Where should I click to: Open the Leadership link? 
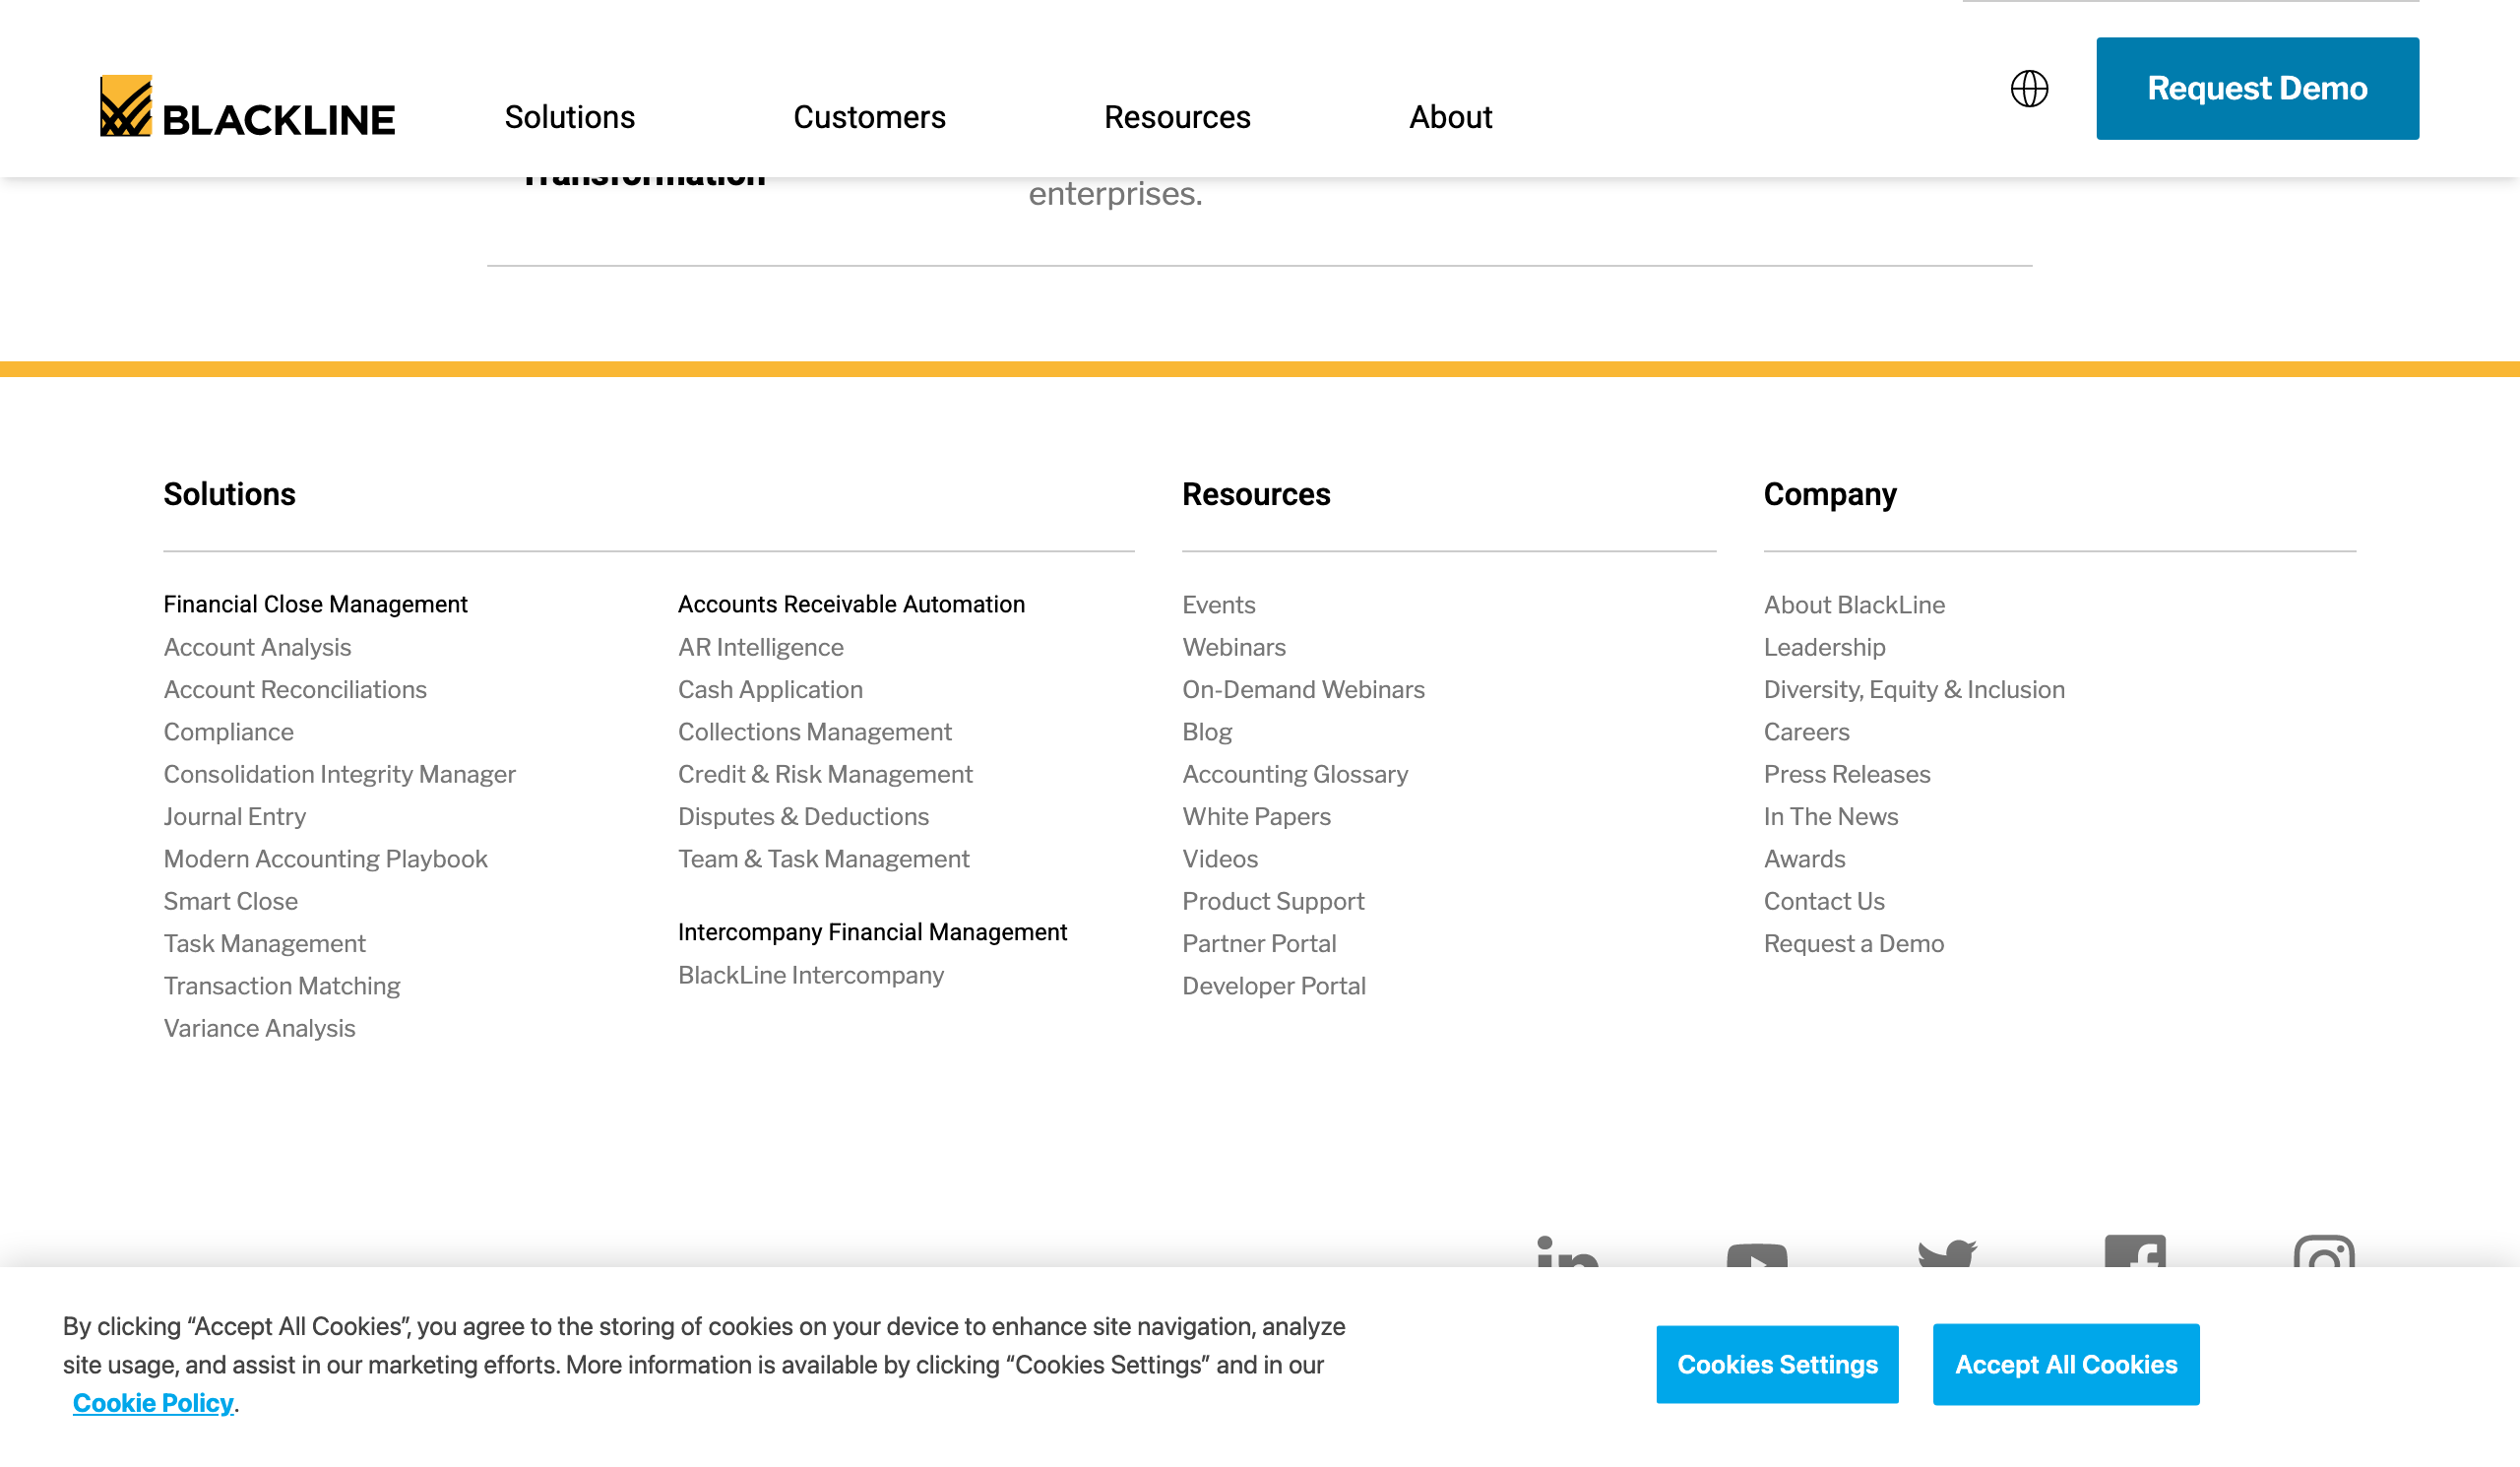click(1824, 647)
